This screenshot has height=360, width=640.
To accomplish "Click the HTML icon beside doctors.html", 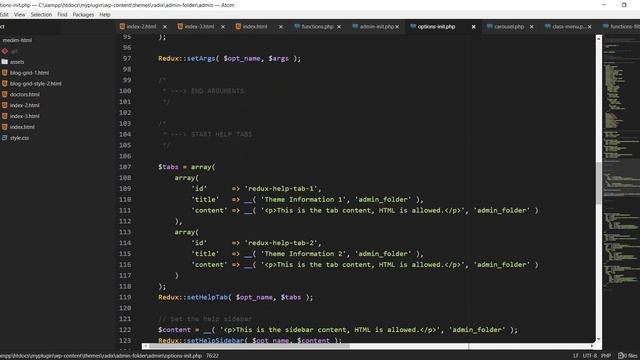I will pos(4,94).
